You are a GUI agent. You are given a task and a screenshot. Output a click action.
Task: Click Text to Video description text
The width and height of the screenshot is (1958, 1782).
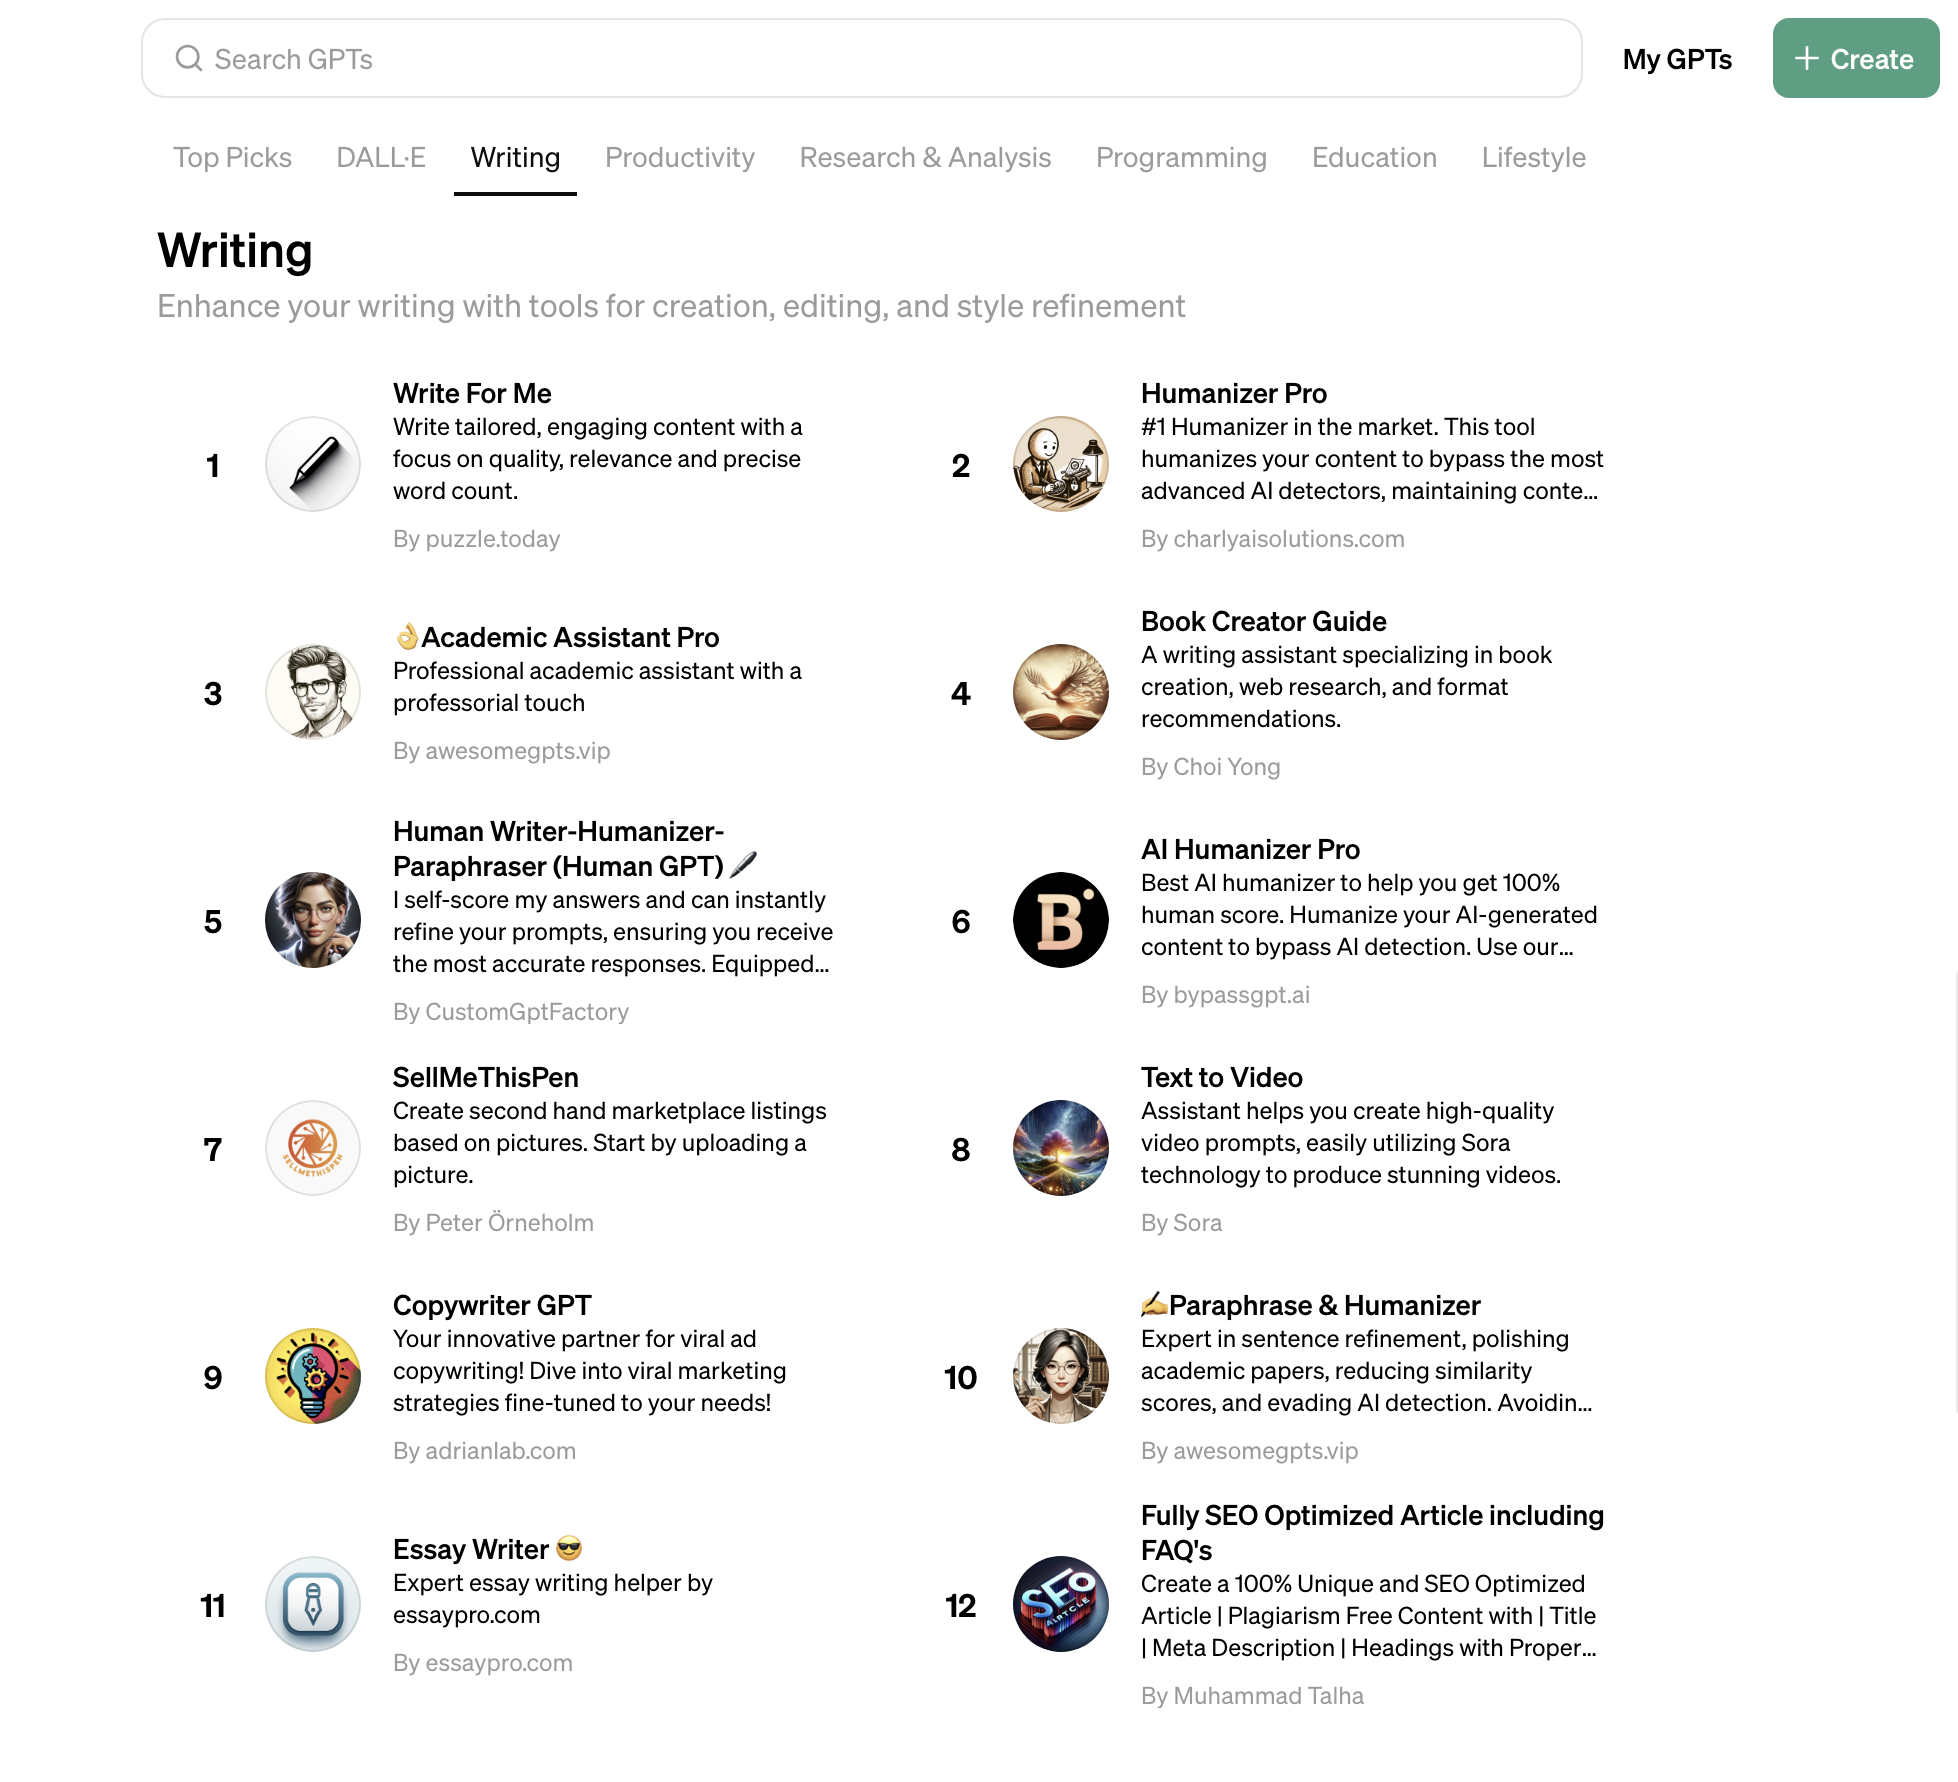[1351, 1143]
